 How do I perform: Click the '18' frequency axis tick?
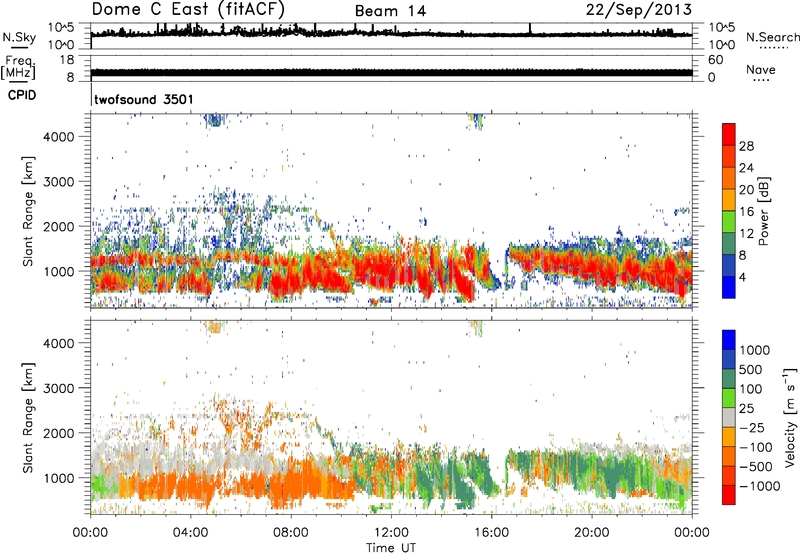(x=66, y=60)
